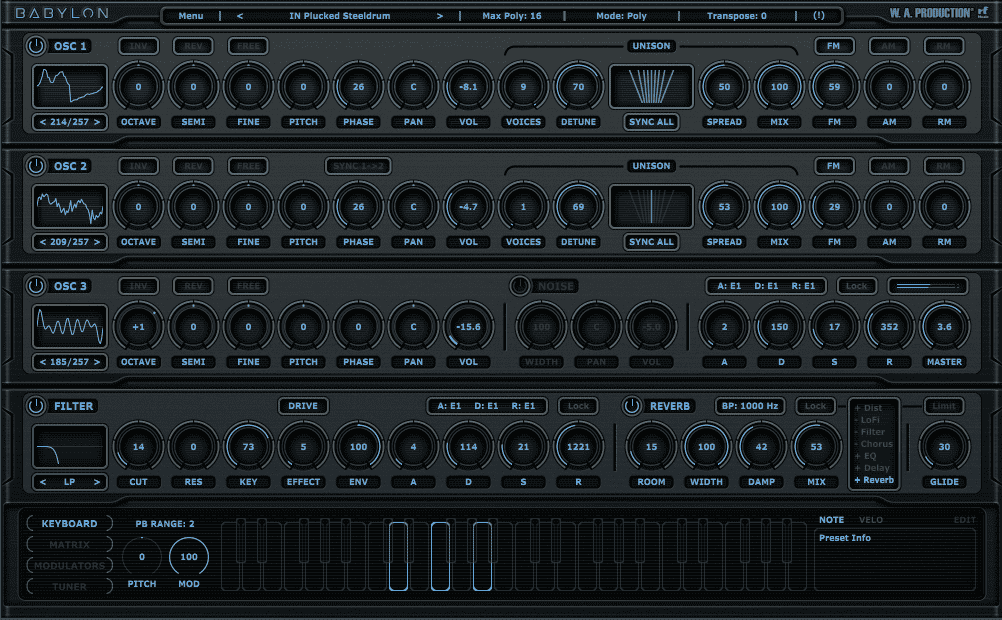Switch to the KEYBOARD tab
The width and height of the screenshot is (1002, 620).
(x=70, y=523)
